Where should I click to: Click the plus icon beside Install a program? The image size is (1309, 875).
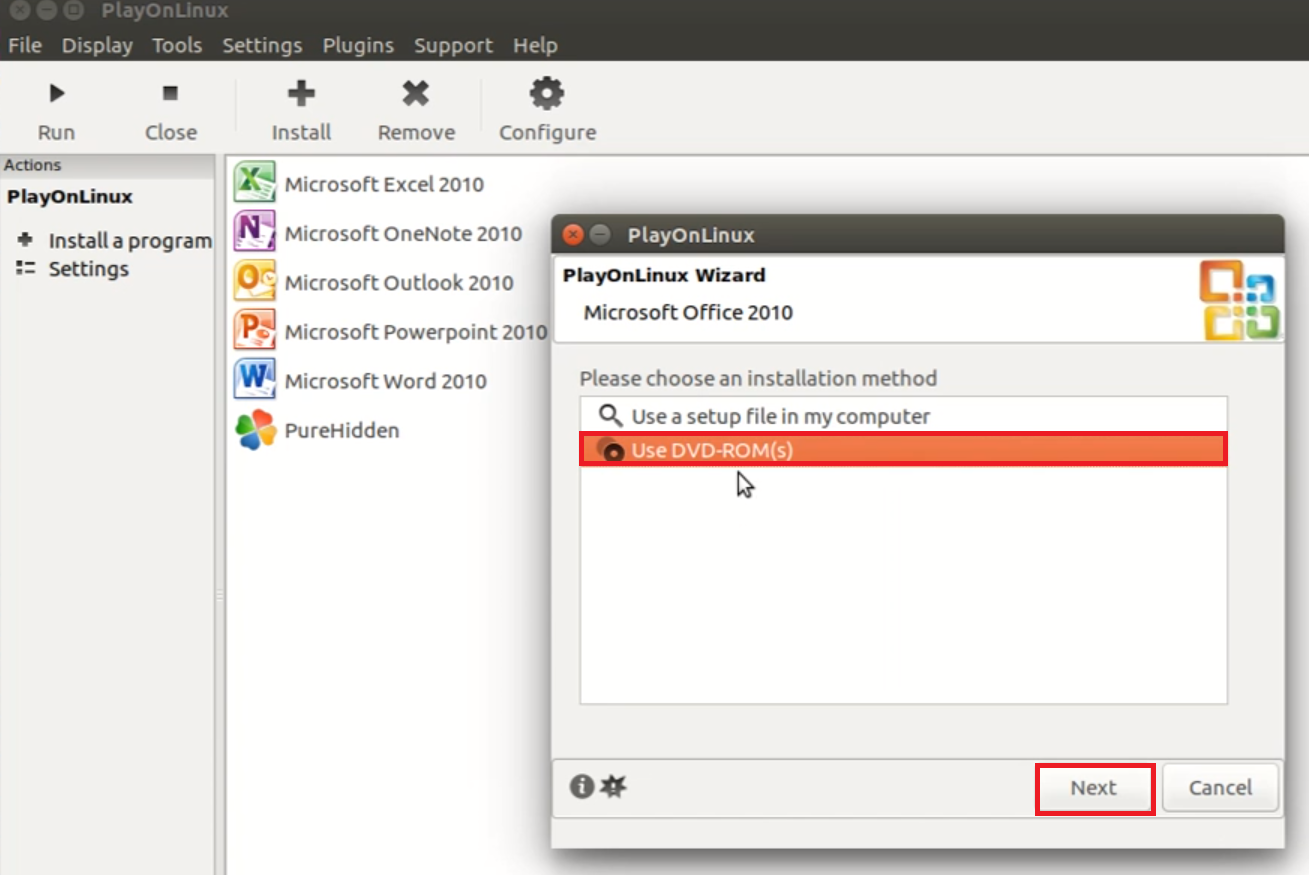26,240
